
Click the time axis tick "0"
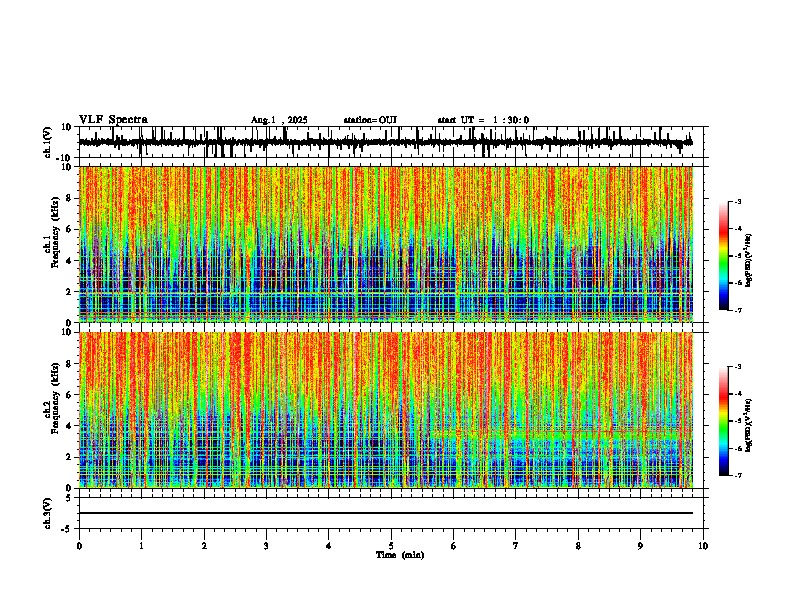[79, 546]
